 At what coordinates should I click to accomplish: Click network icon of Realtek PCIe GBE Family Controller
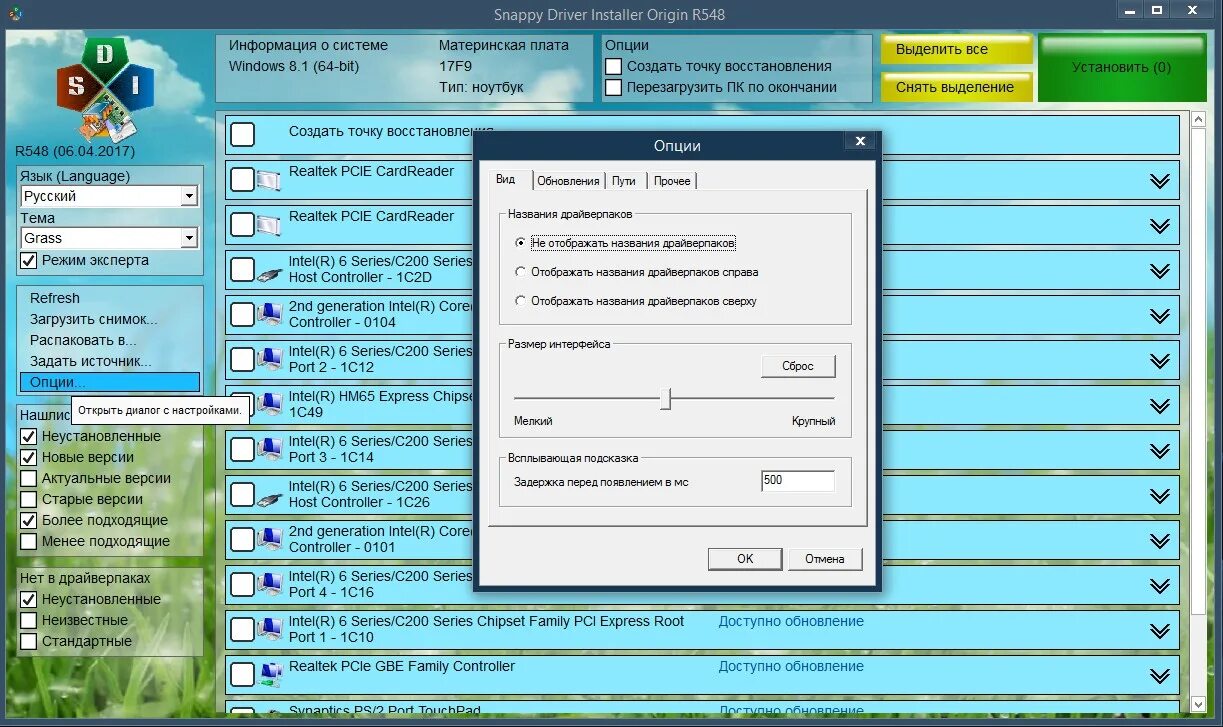tap(269, 675)
